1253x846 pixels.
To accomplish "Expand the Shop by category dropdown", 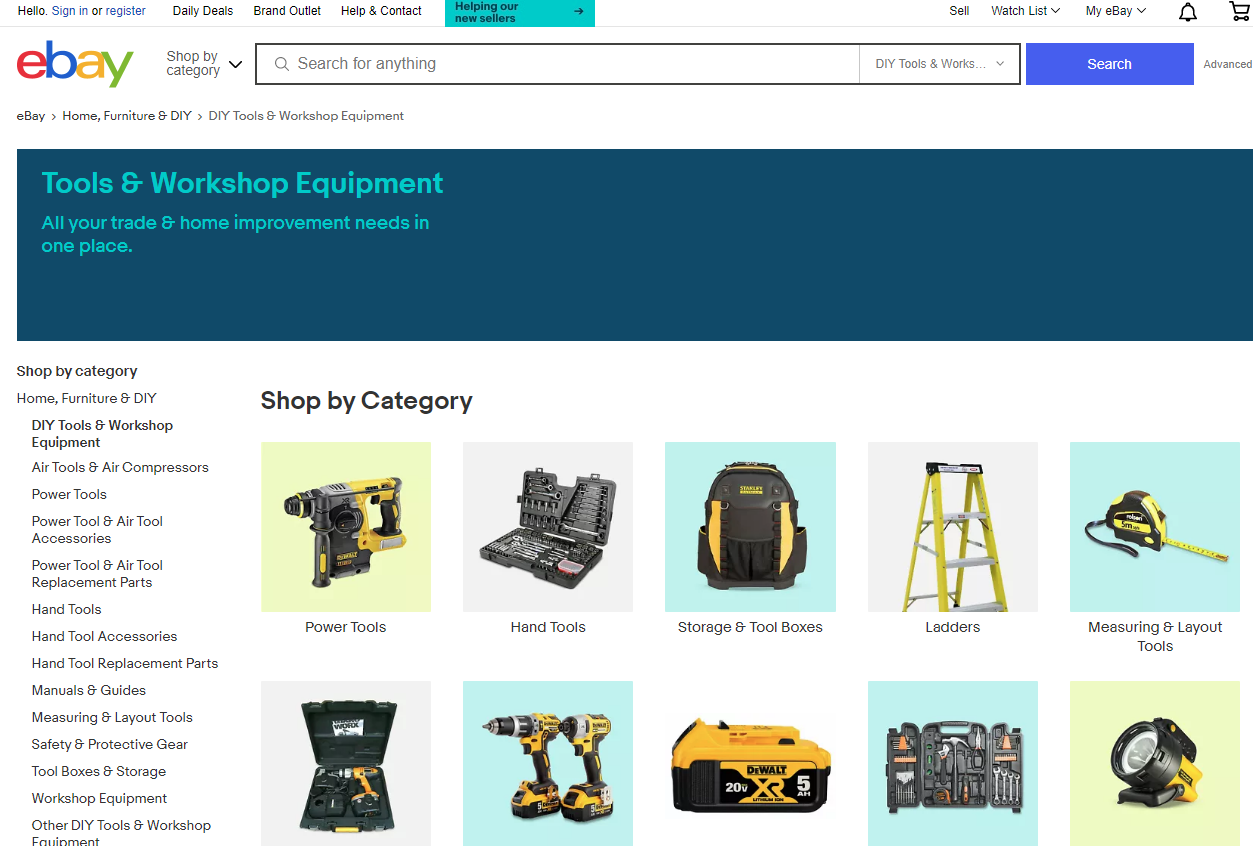I will pyautogui.click(x=204, y=64).
